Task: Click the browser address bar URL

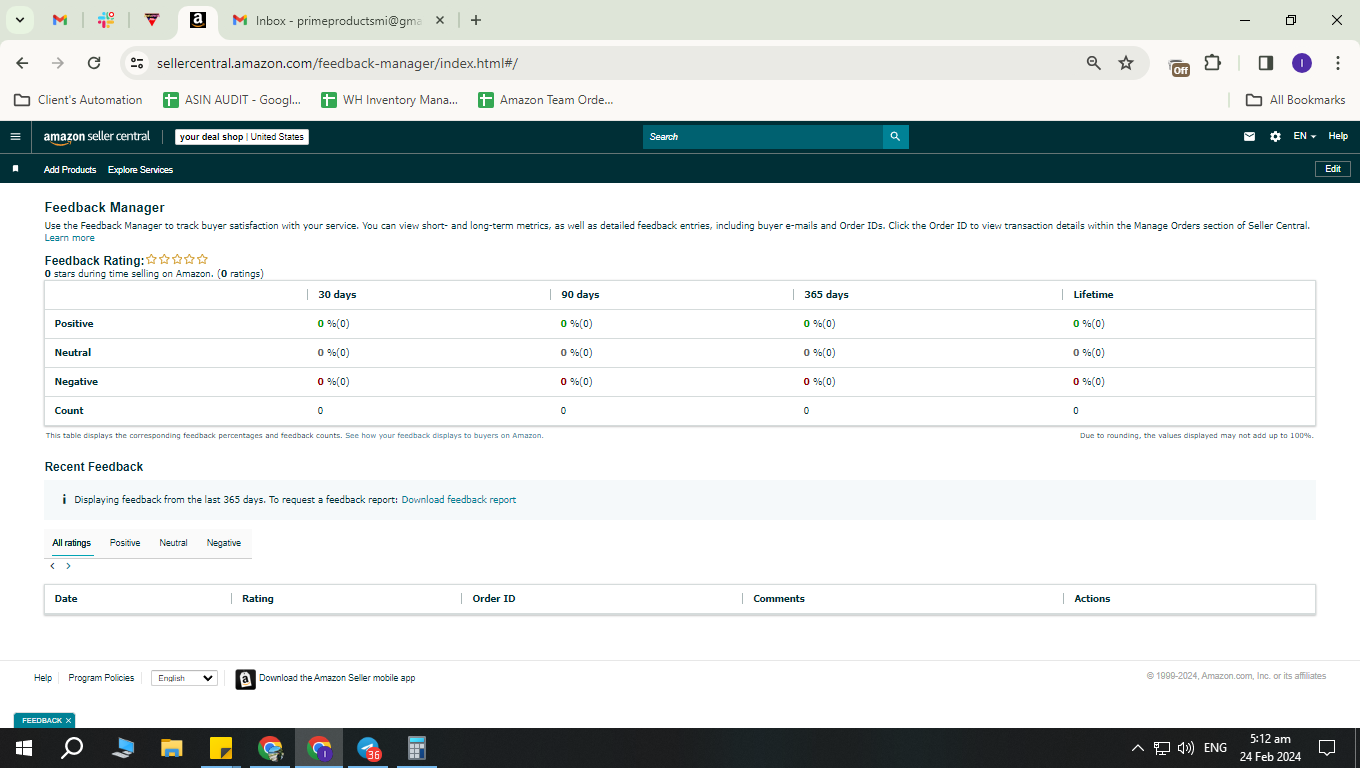Action: pos(337,63)
